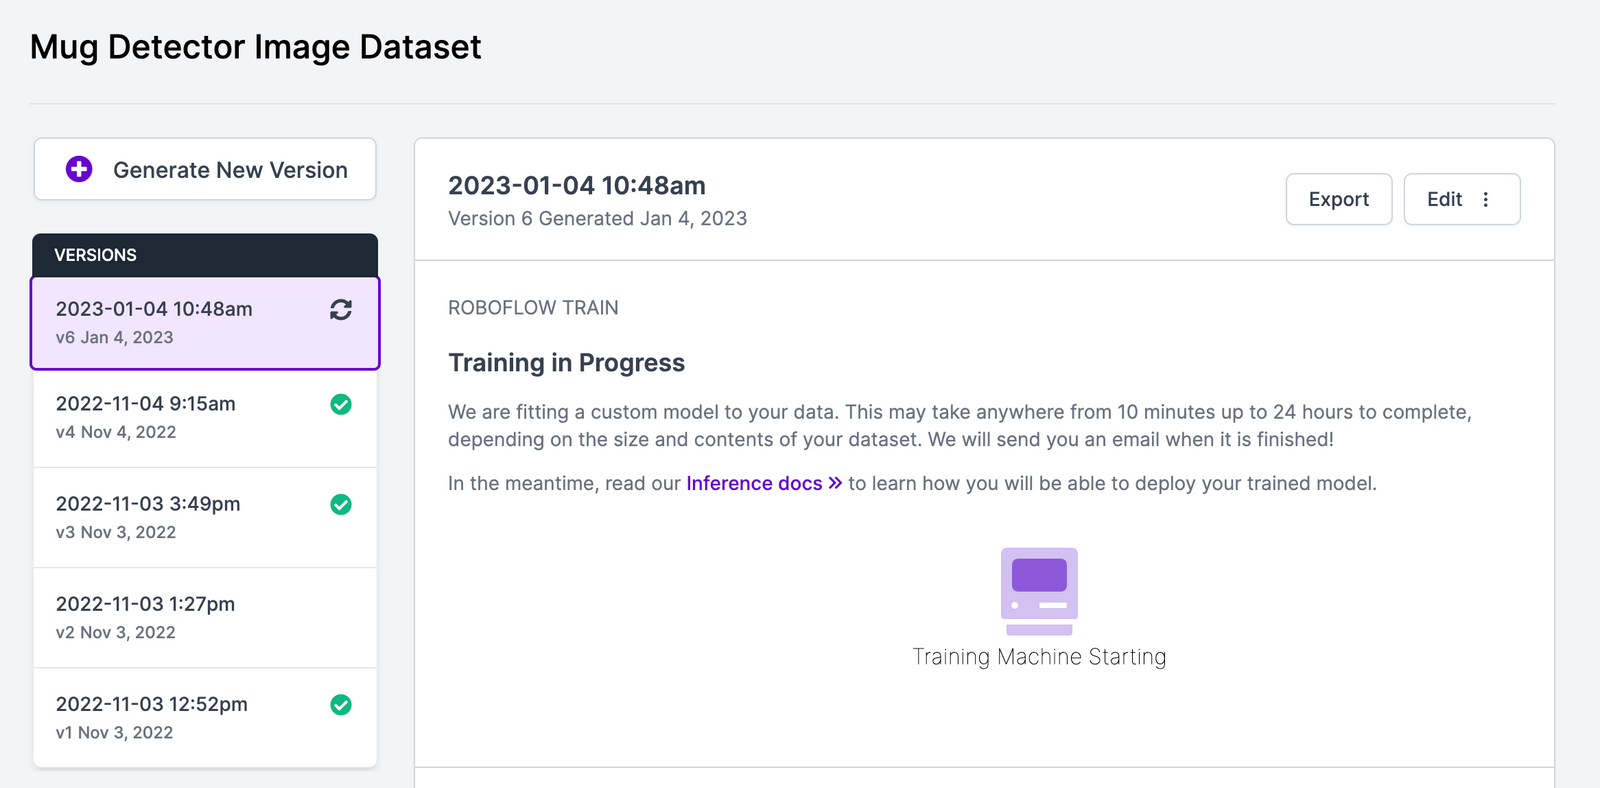Click the training machine computer icon
Image resolution: width=1600 pixels, height=788 pixels.
click(1039, 591)
